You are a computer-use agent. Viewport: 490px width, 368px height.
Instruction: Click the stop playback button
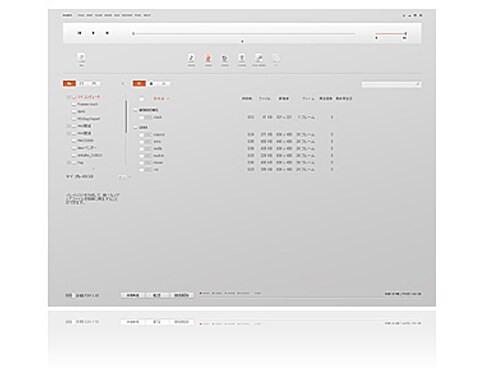point(107,33)
